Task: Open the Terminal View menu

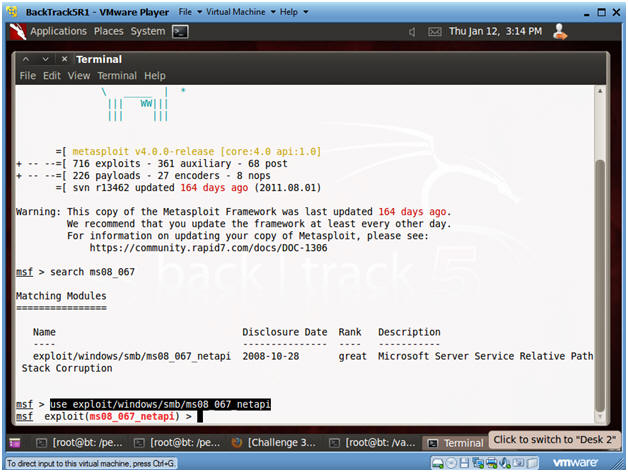Action: coord(79,76)
